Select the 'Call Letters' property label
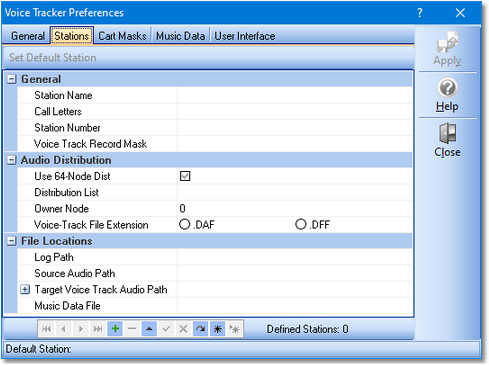The width and height of the screenshot is (489, 366). point(58,111)
